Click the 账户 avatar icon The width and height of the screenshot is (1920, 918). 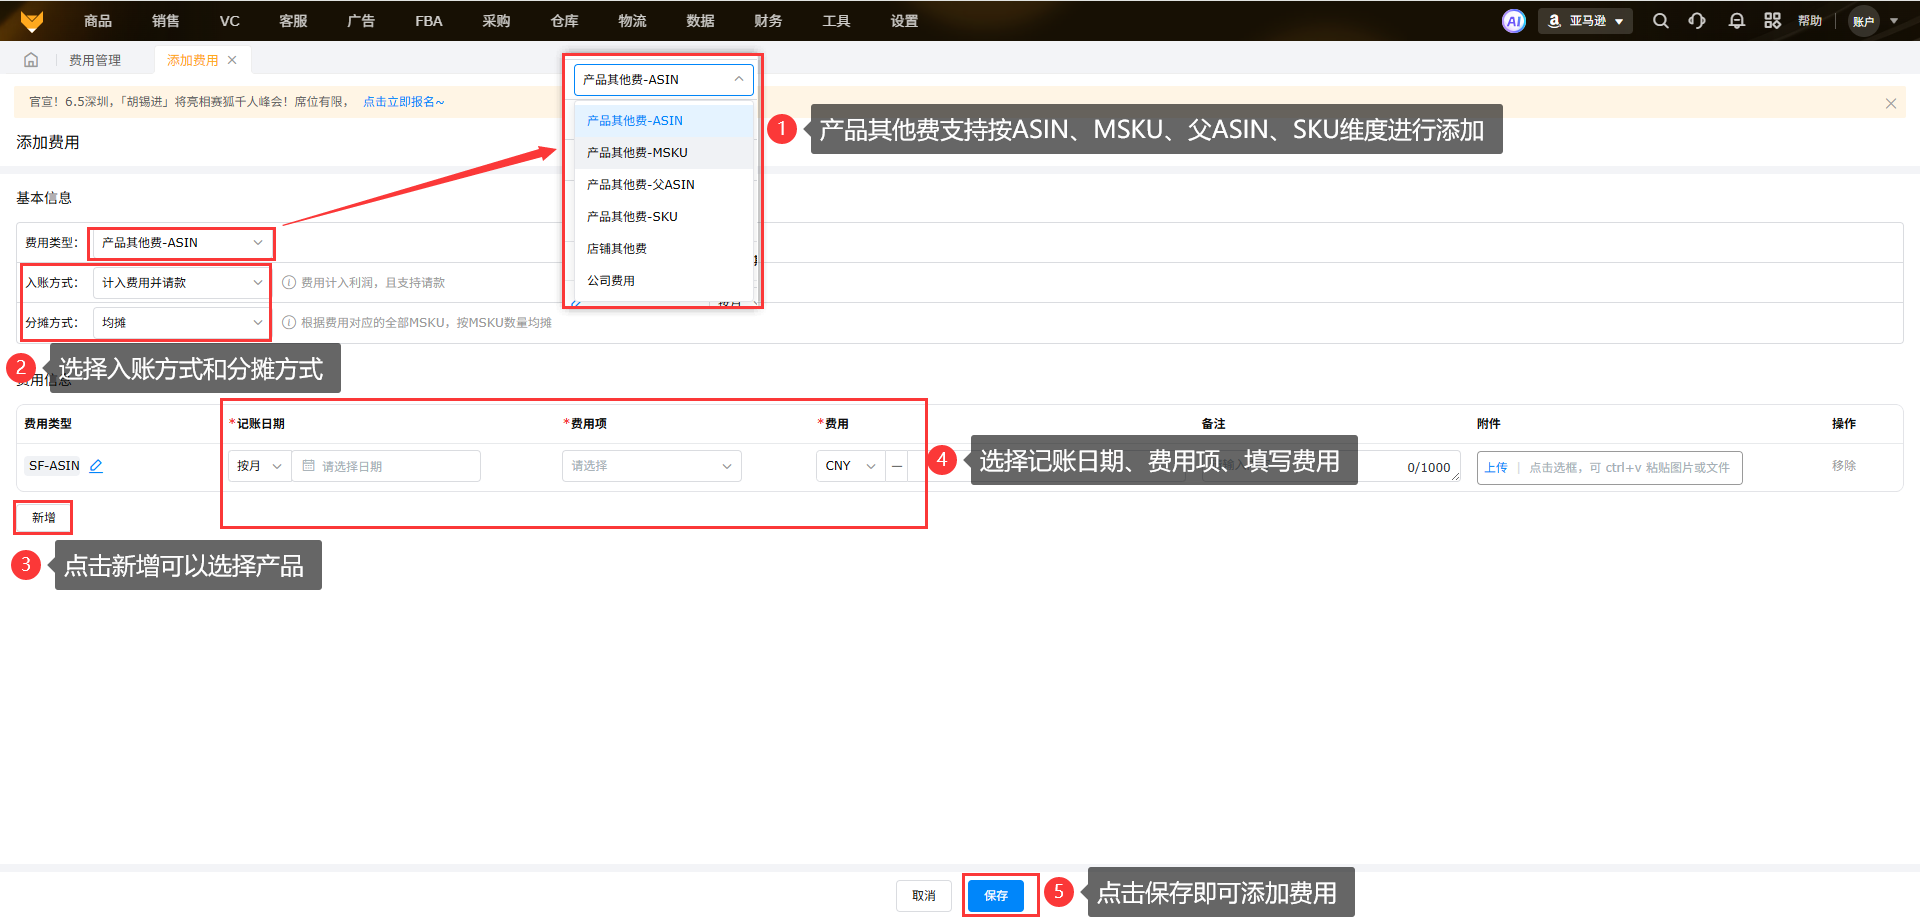pos(1863,21)
